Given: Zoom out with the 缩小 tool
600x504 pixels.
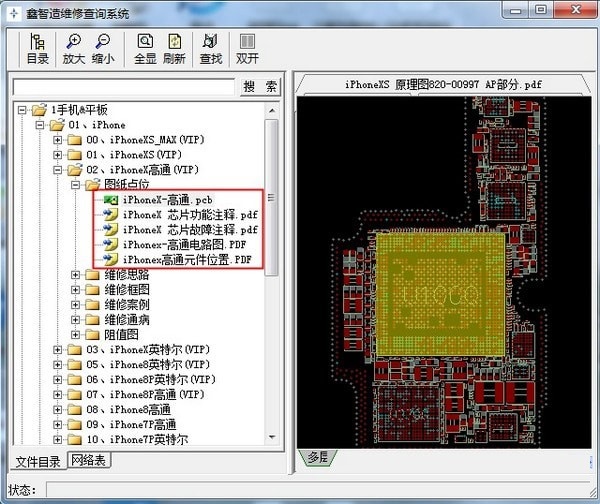Looking at the screenshot, I should pos(103,49).
